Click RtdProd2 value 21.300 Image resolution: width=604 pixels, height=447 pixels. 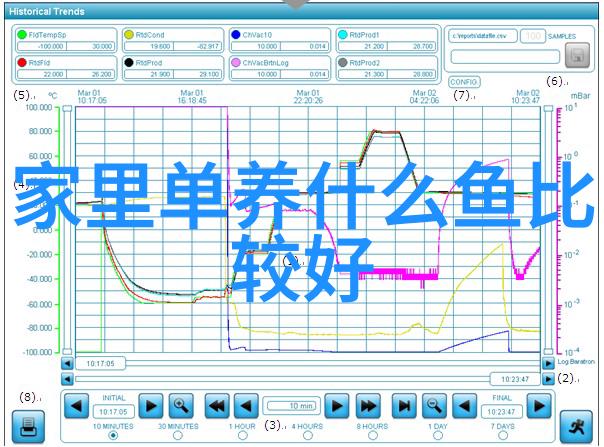coord(363,74)
